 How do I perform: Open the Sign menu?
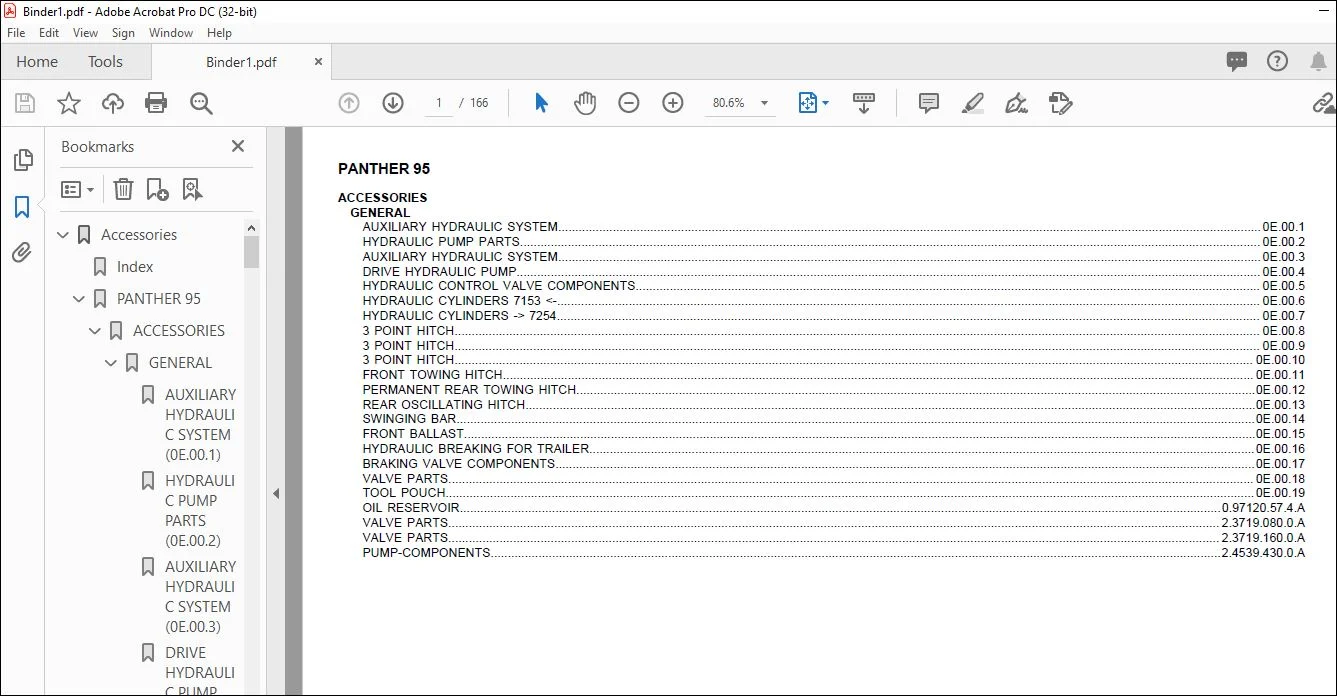[x=123, y=33]
